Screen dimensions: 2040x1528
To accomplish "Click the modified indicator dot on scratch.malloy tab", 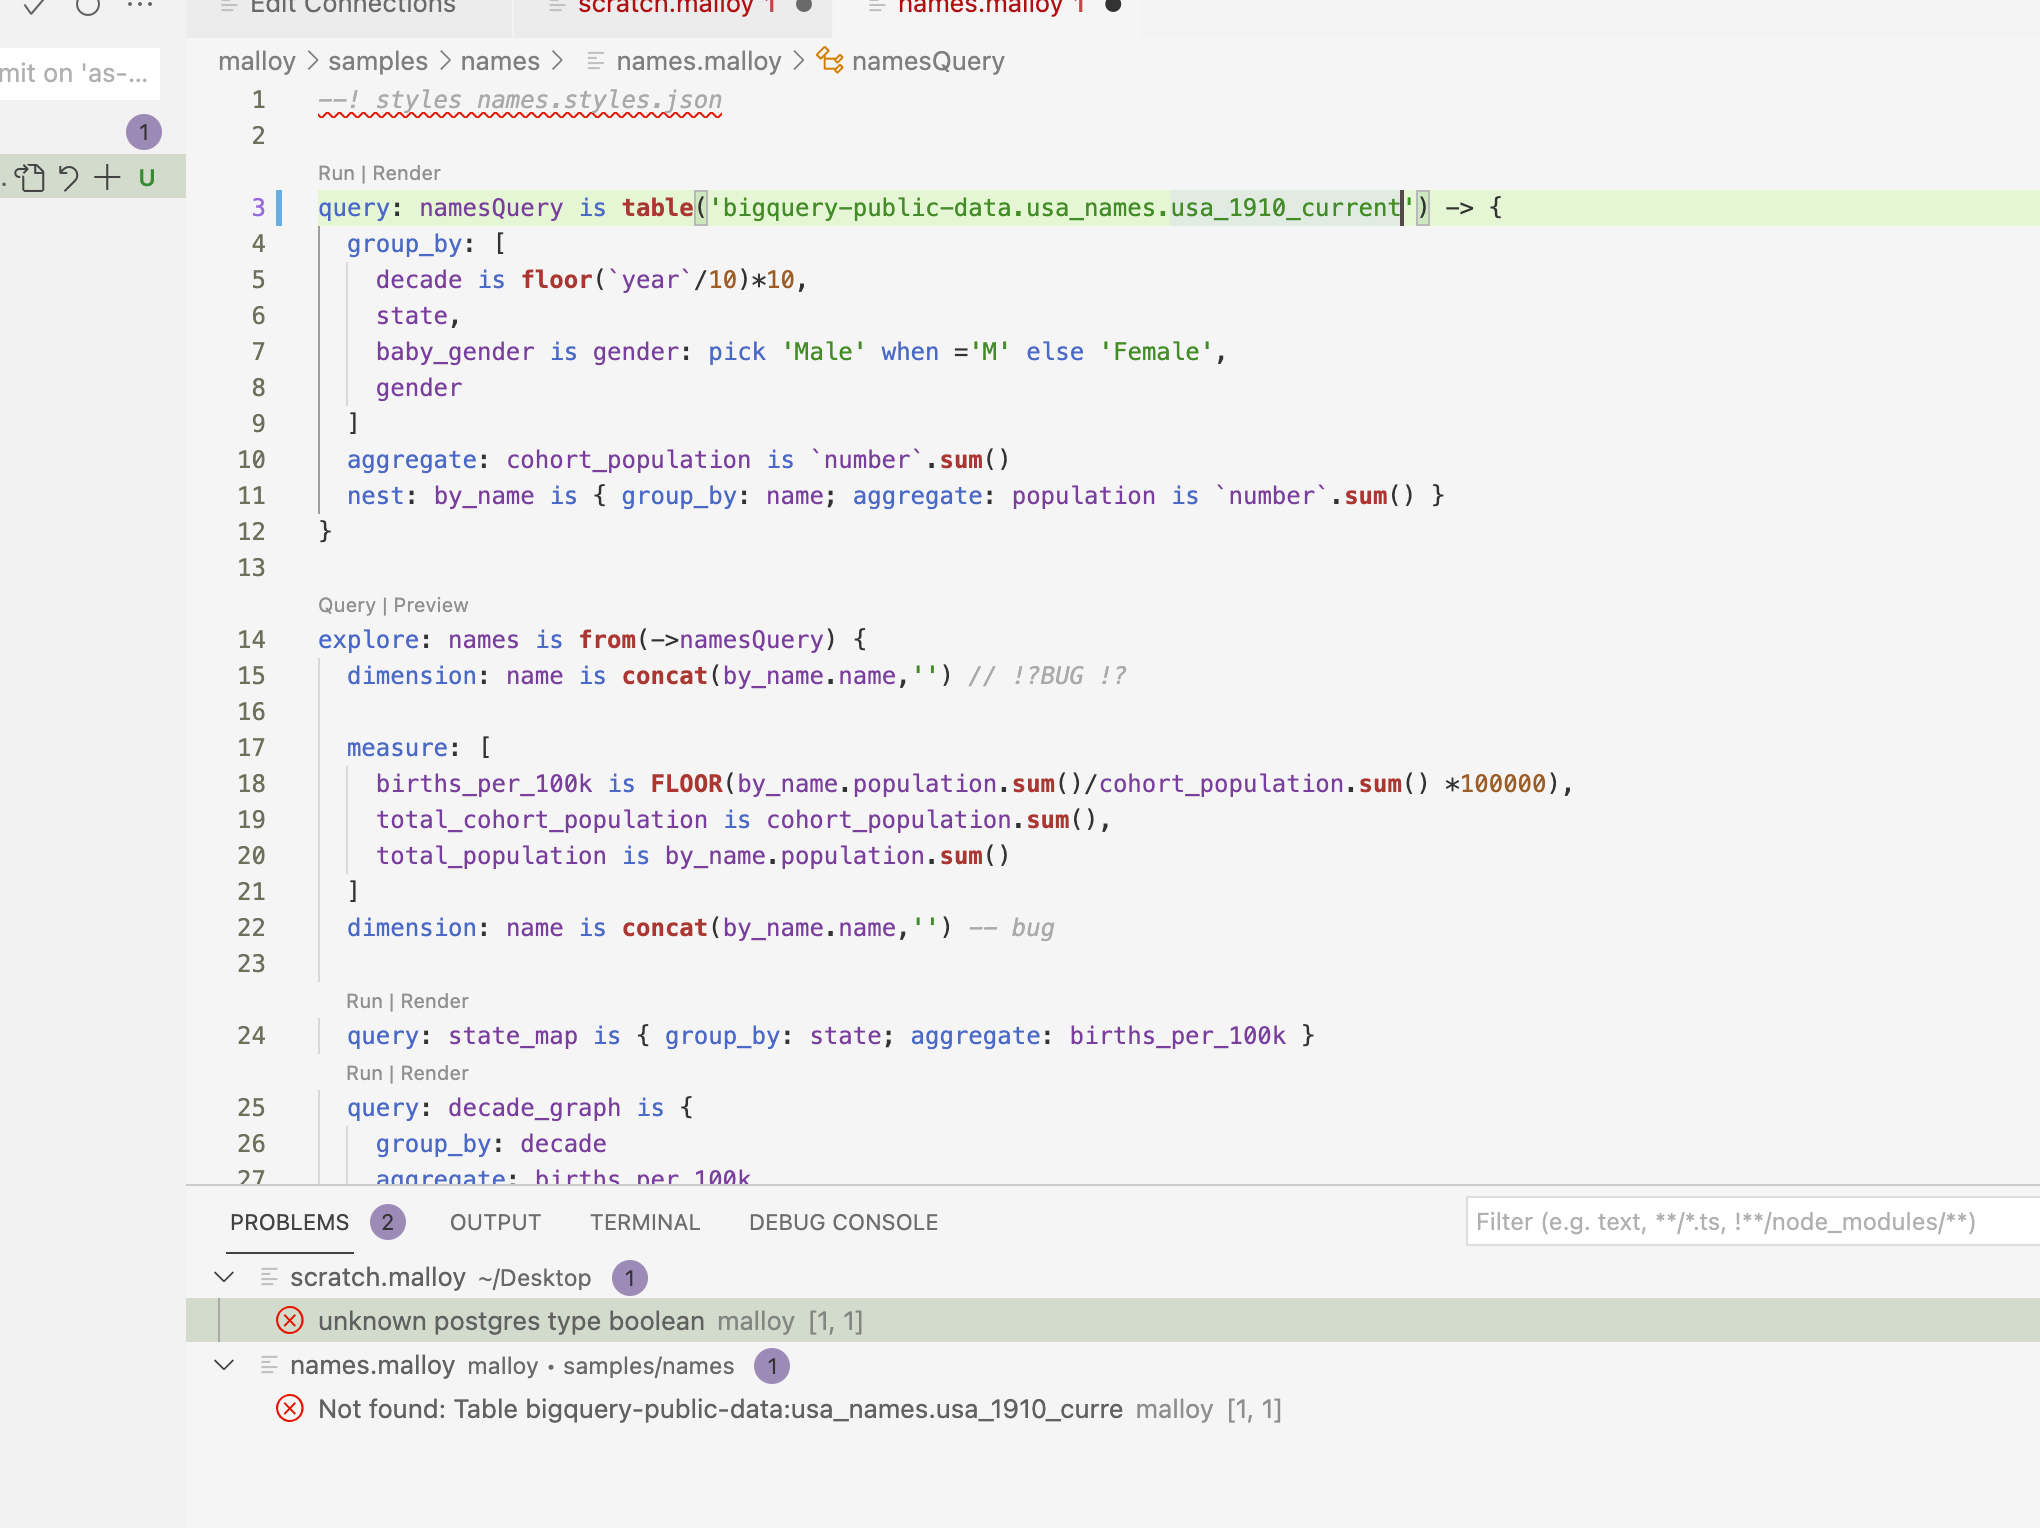I will point(801,5).
